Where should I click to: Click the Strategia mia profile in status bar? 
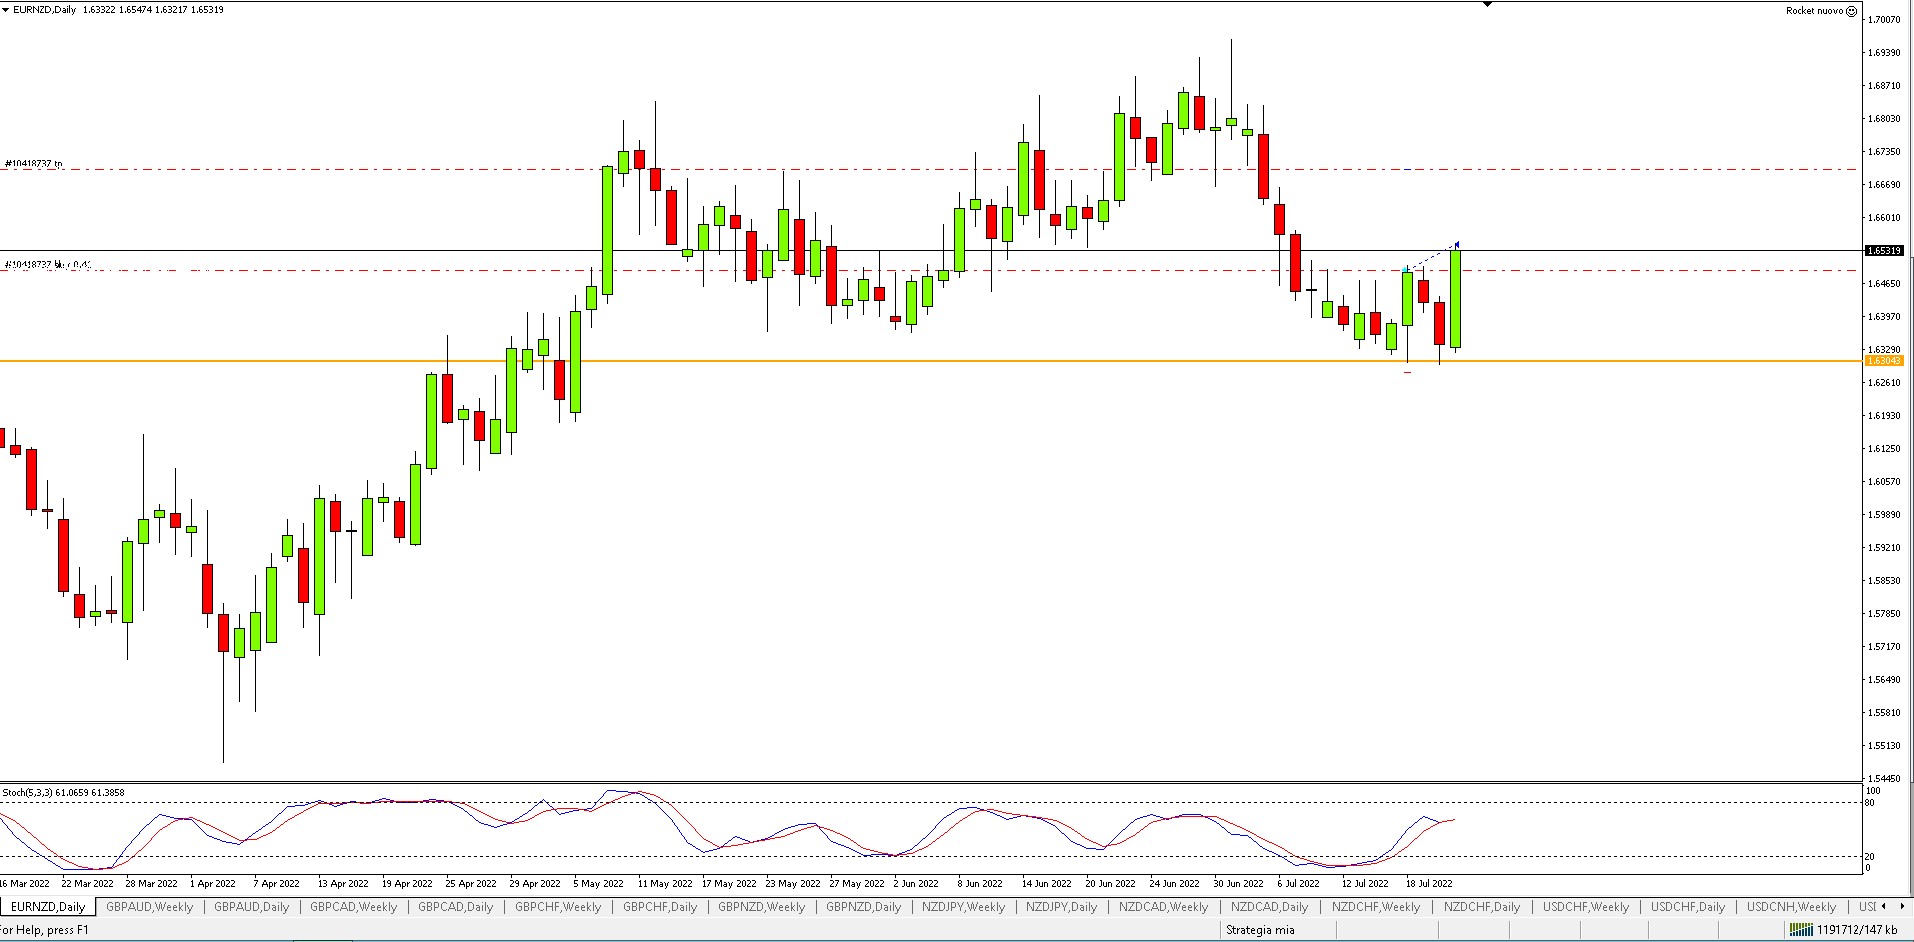click(x=1260, y=930)
